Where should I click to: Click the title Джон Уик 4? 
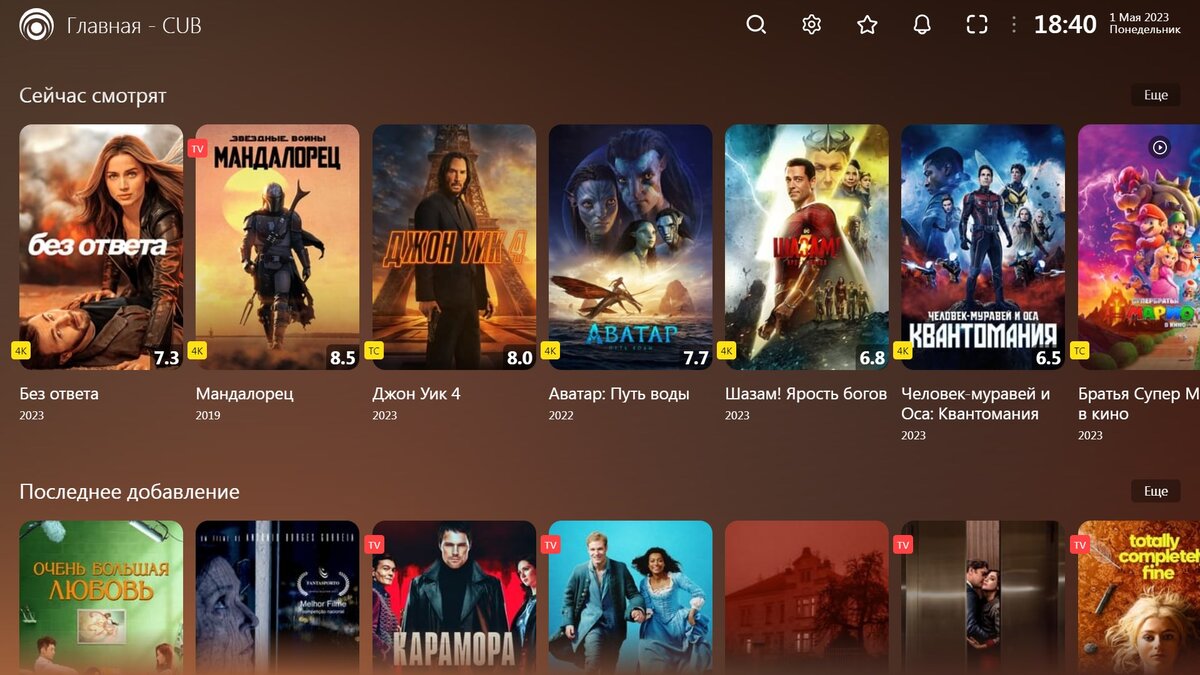click(416, 394)
